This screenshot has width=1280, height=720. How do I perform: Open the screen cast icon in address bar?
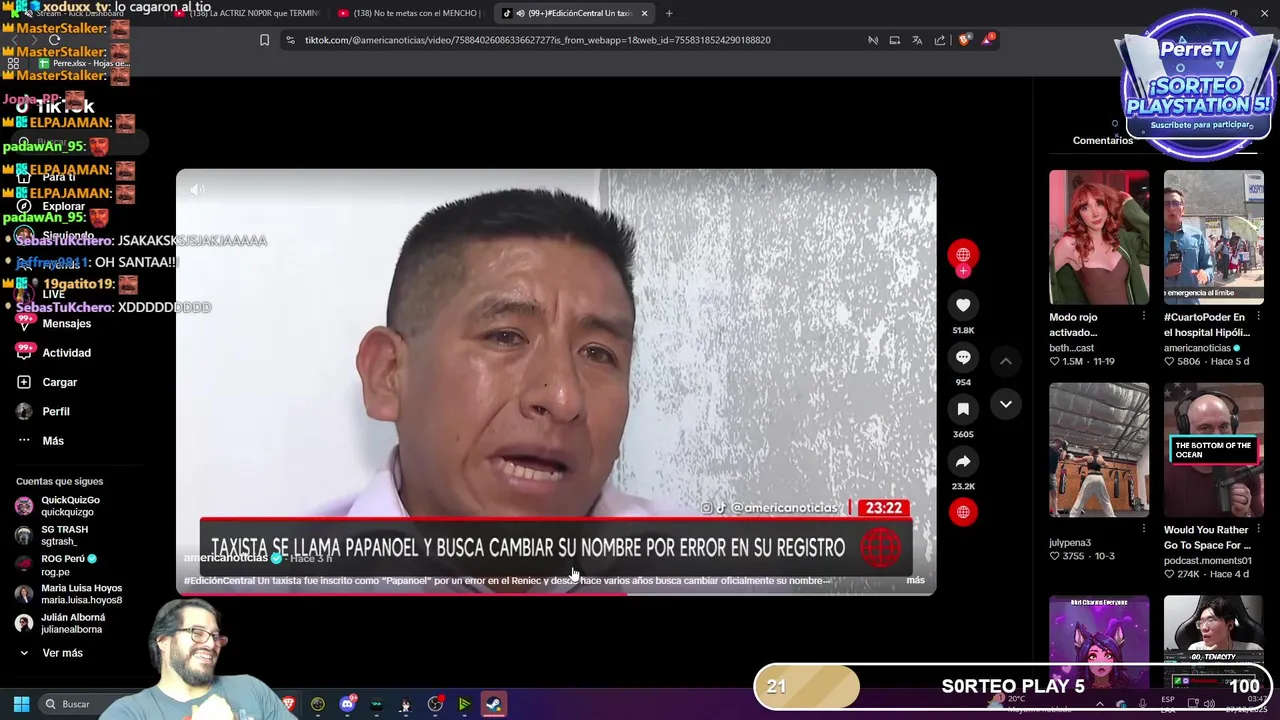coord(895,40)
